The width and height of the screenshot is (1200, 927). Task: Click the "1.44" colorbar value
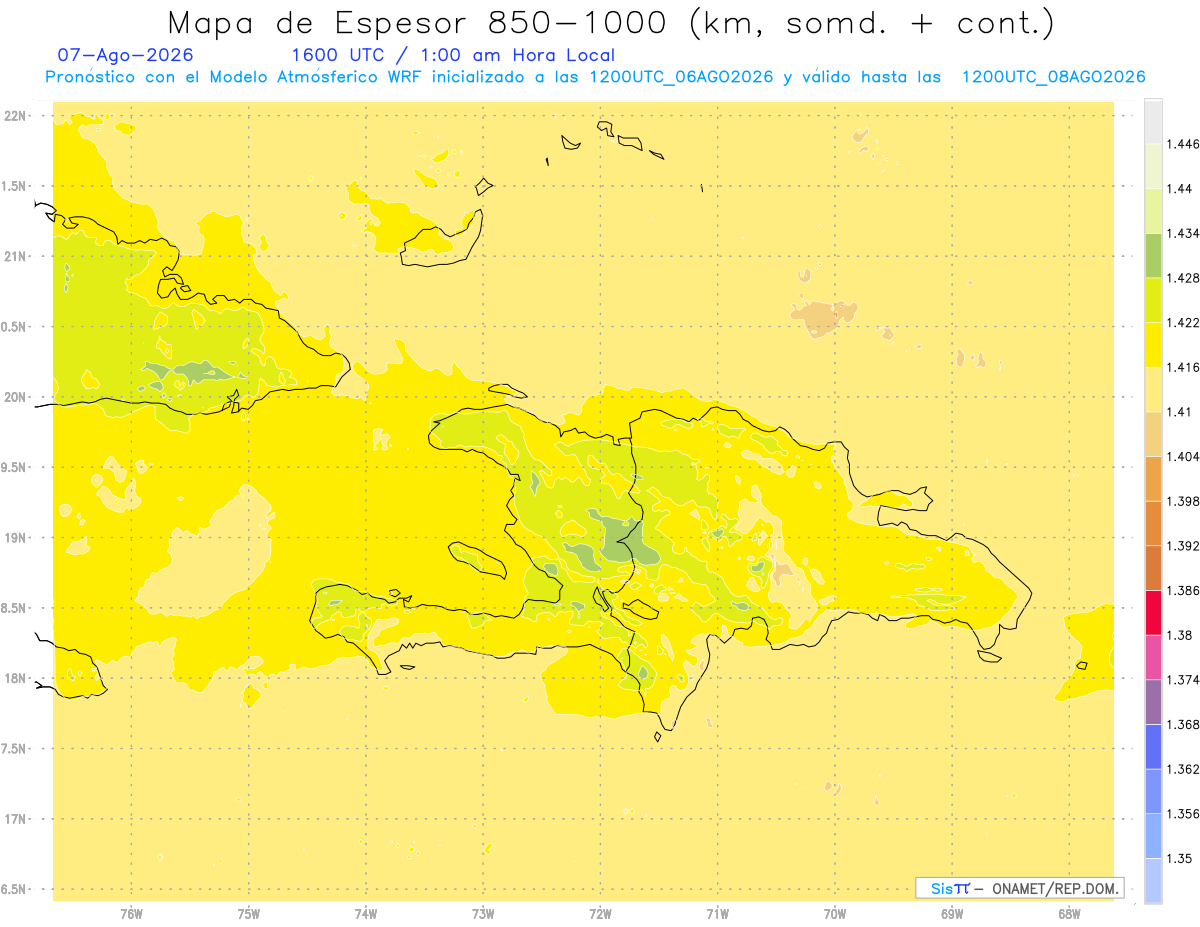tap(1179, 189)
